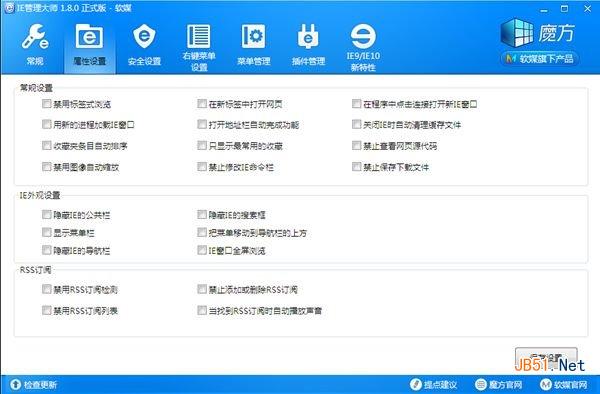
Task: Toggle 收藏夹条目自动排序 checkbox
Action: pyautogui.click(x=47, y=145)
